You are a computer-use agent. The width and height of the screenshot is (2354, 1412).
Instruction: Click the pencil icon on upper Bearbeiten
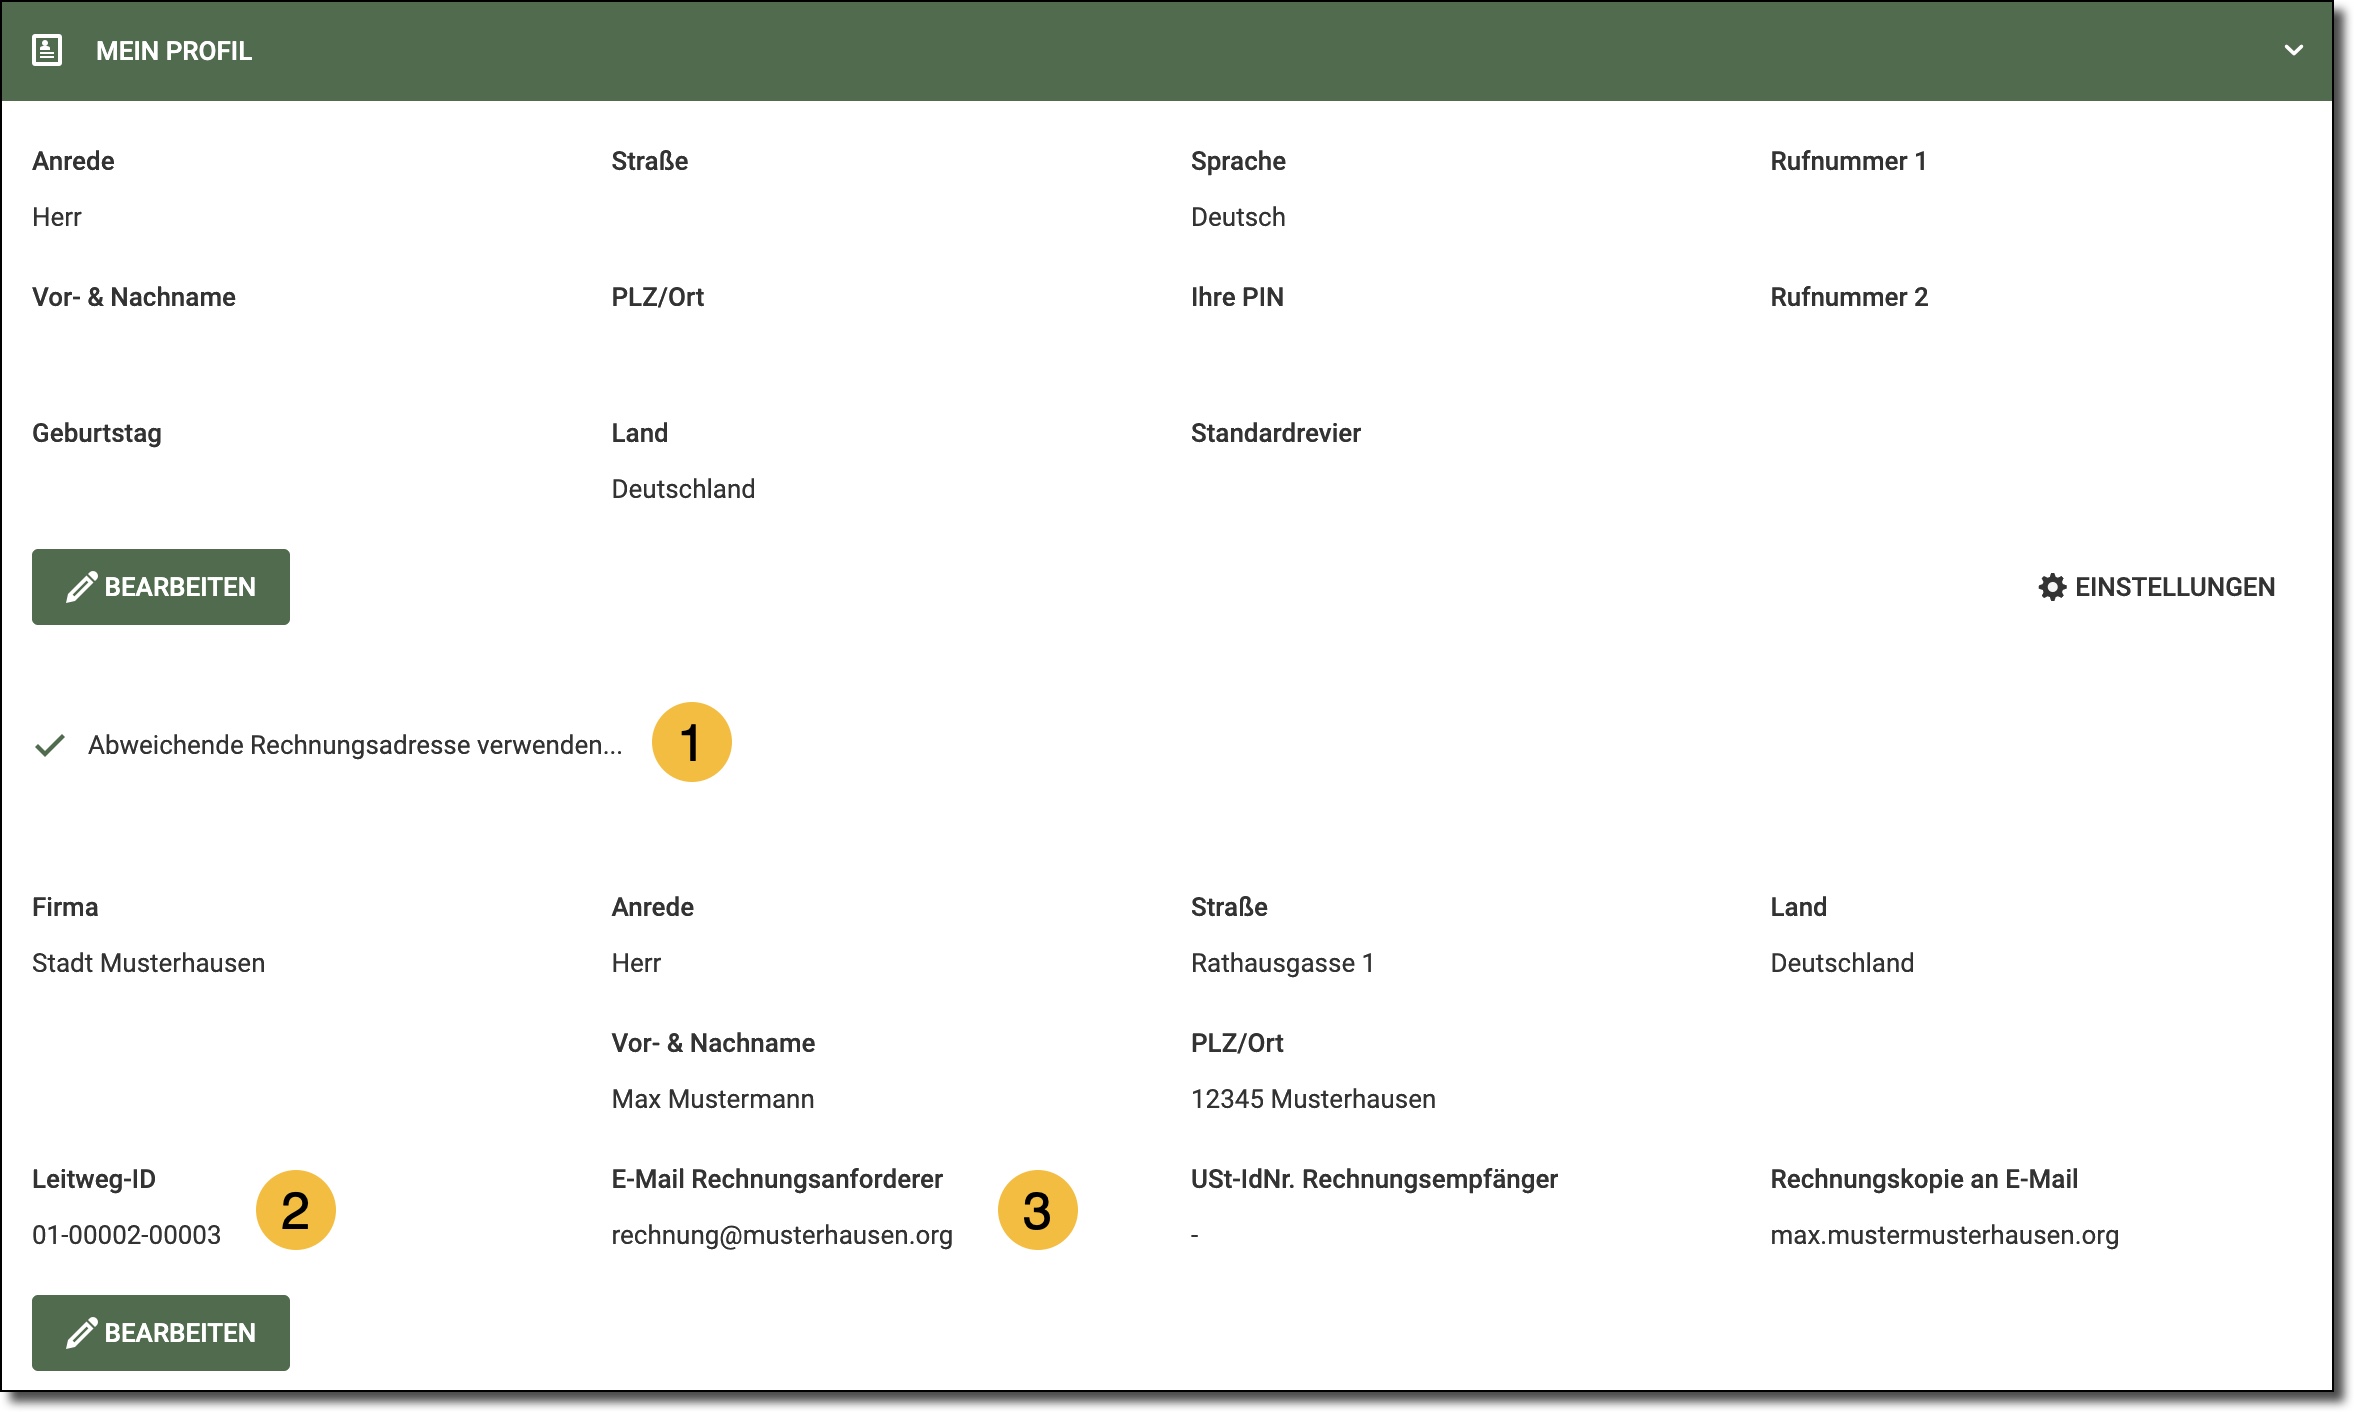(x=81, y=587)
